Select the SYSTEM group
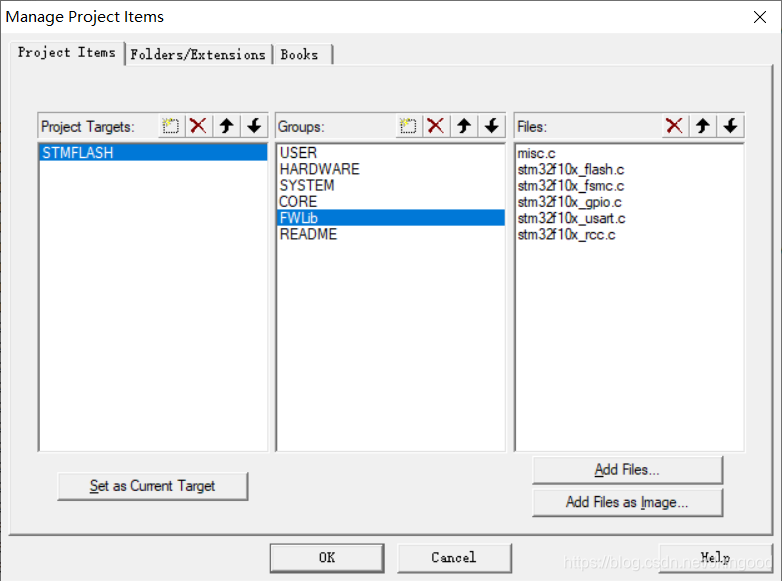The height and width of the screenshot is (581, 782). tap(391, 186)
